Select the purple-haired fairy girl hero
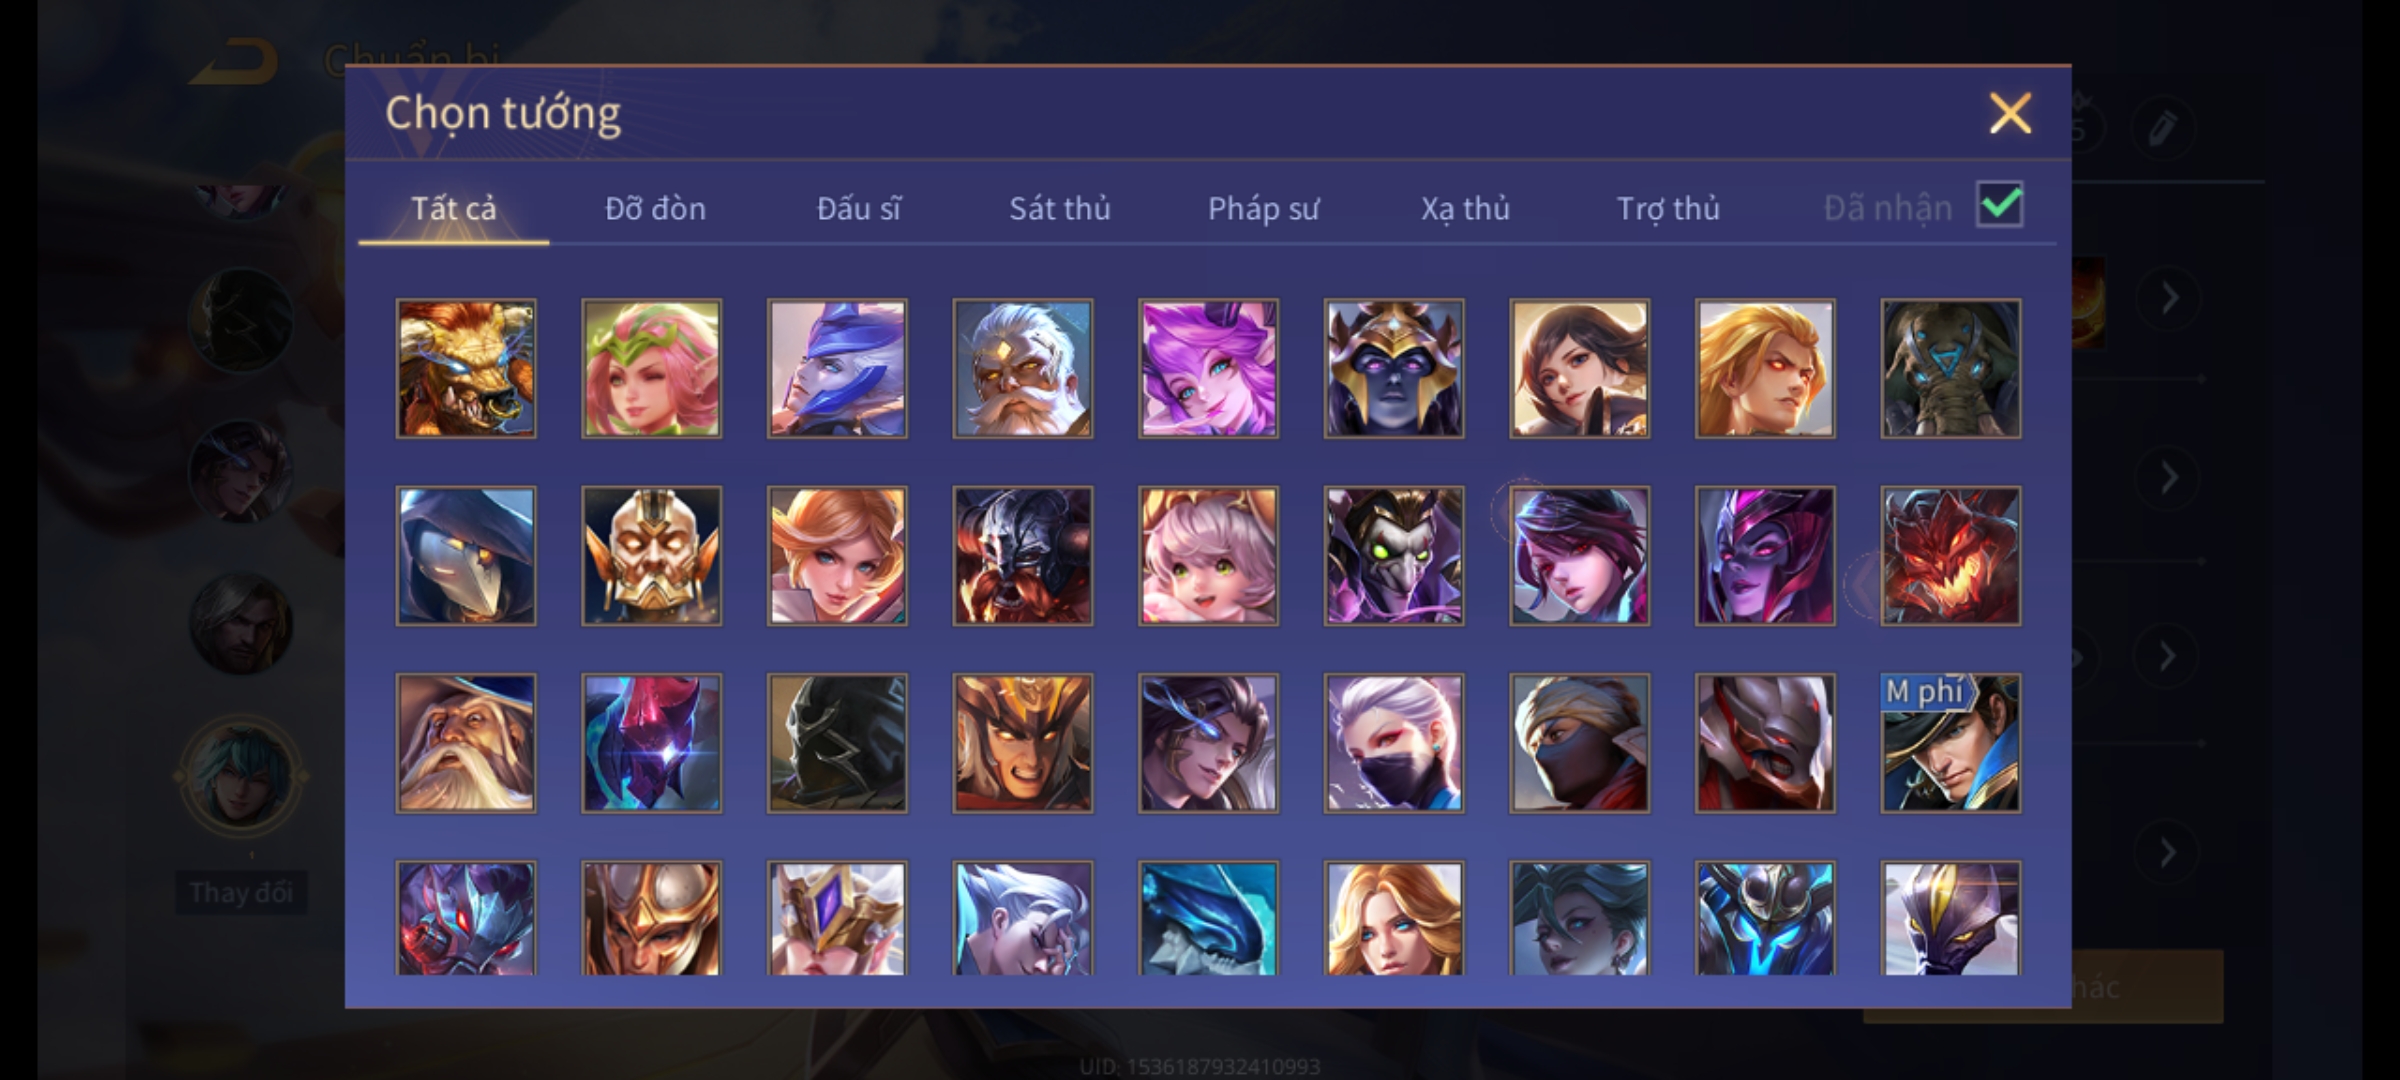 pos(1208,368)
